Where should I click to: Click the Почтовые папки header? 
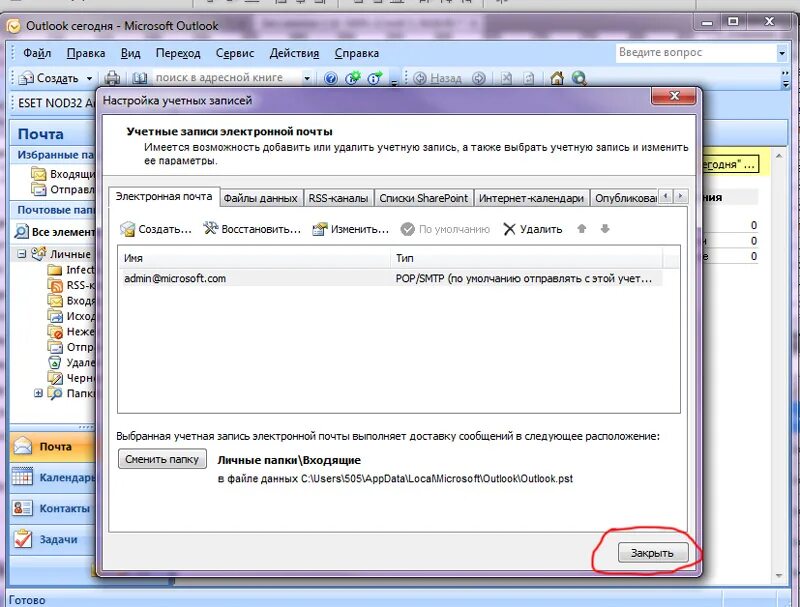click(54, 210)
